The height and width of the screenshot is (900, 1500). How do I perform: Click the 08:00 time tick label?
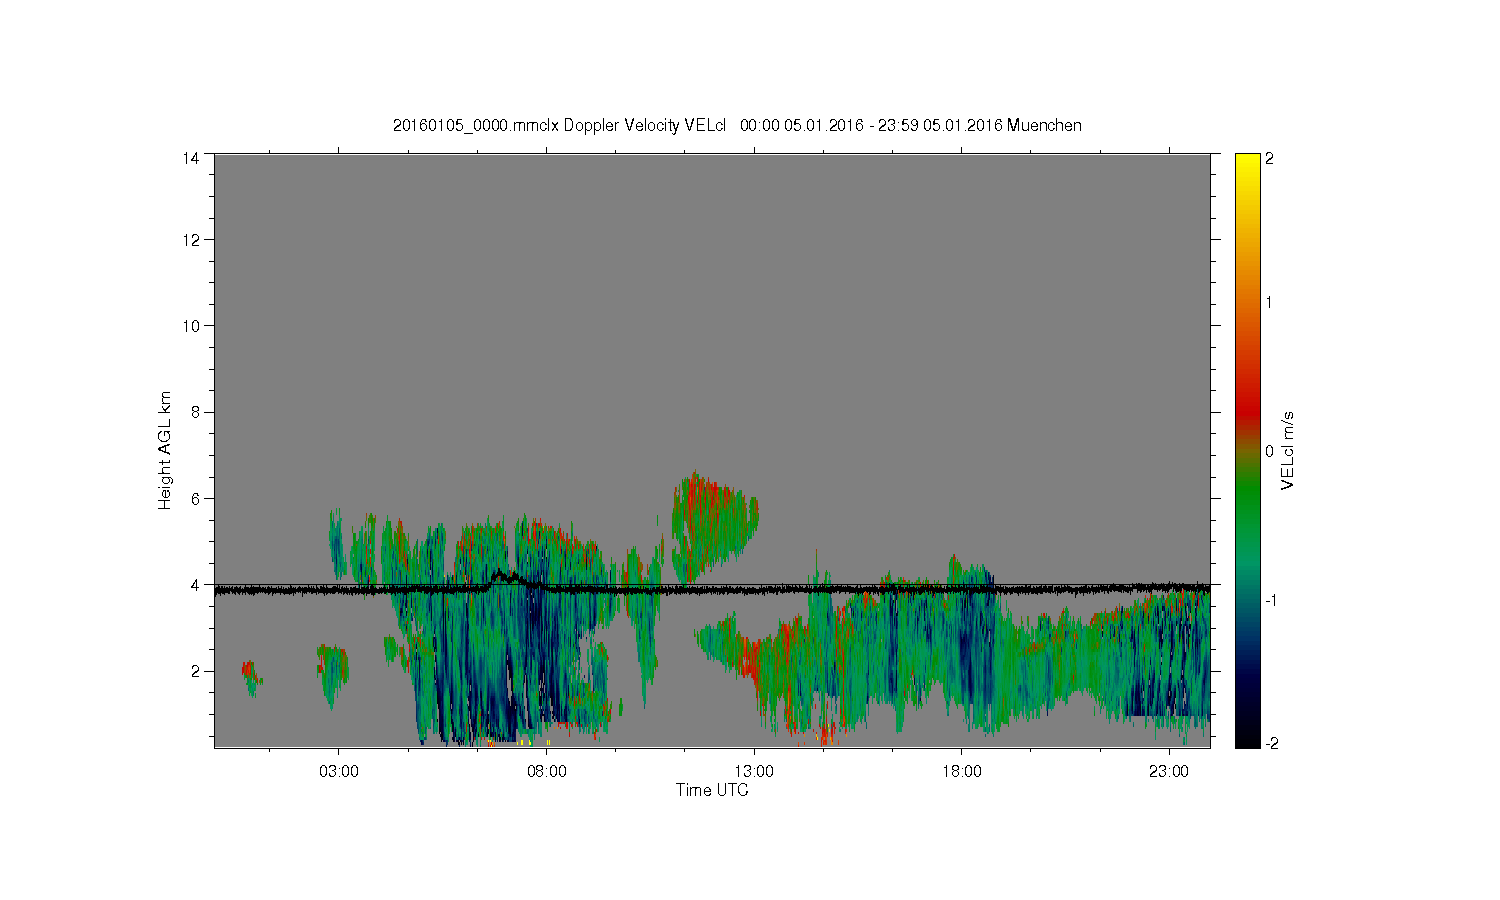[547, 772]
